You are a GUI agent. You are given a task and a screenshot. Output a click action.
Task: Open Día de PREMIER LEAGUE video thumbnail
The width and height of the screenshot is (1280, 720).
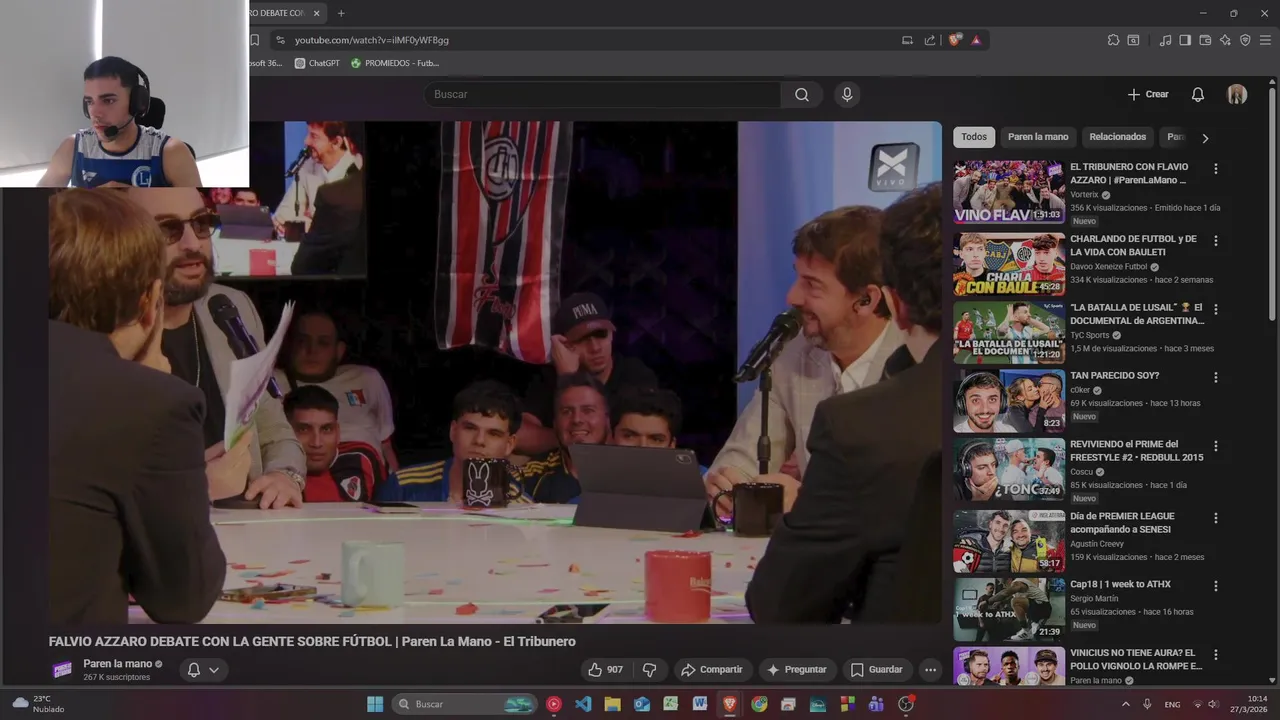point(1009,541)
